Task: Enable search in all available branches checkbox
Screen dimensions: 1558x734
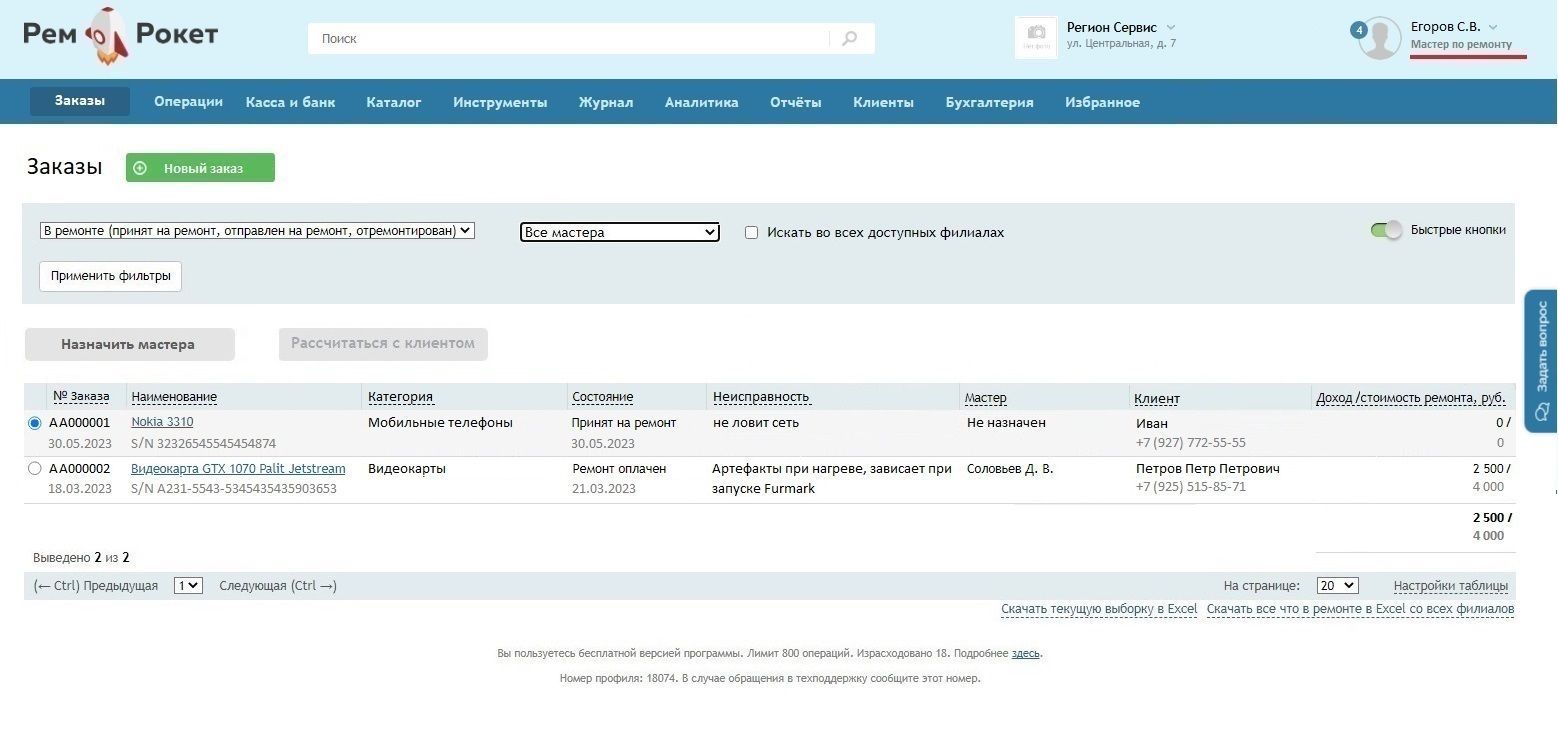Action: [752, 232]
